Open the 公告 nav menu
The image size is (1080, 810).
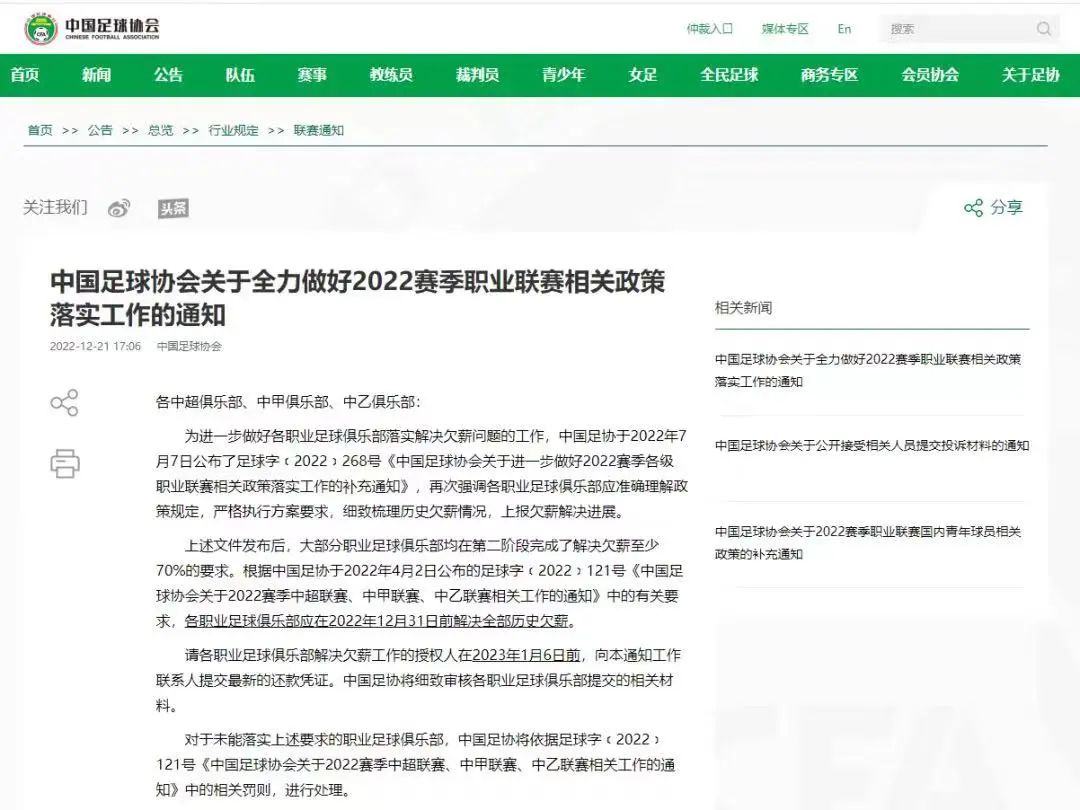coord(168,75)
